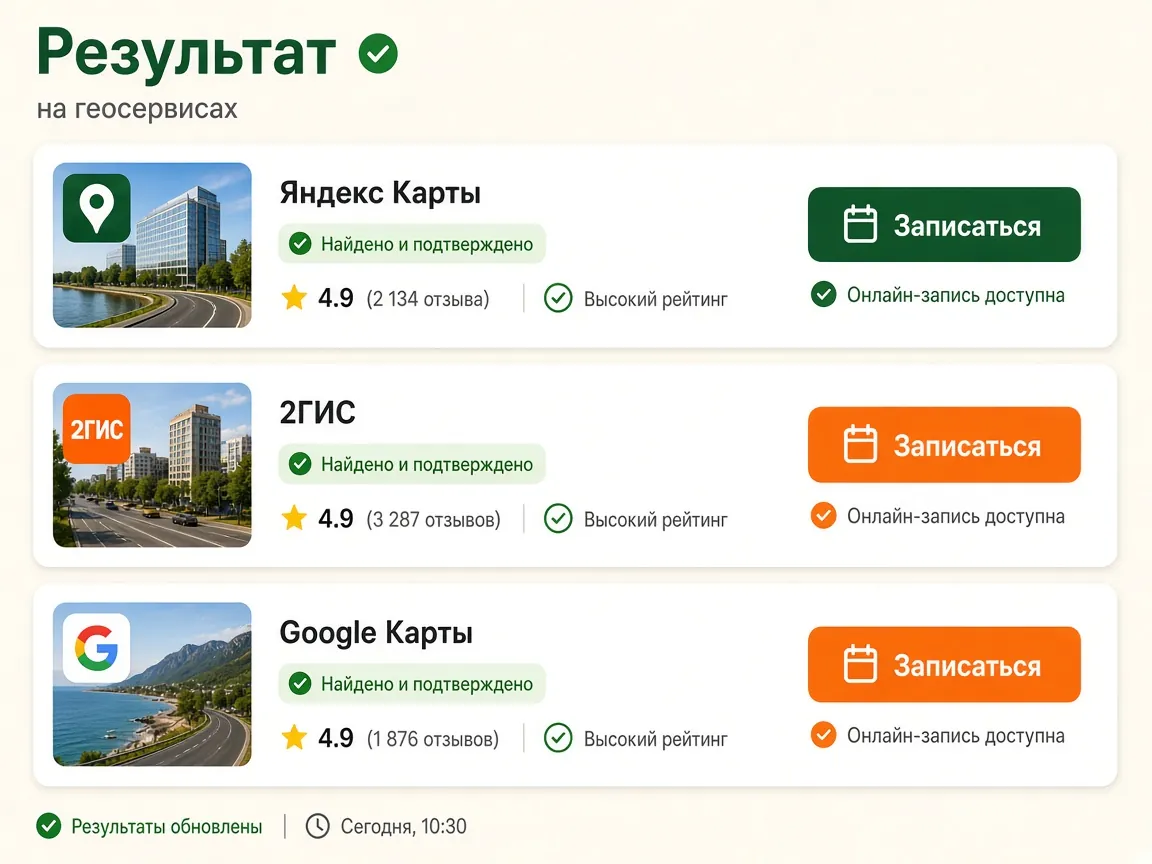Open the Google Карты coastal road thumbnail
Viewport: 1152px width, 864px height.
[x=152, y=685]
